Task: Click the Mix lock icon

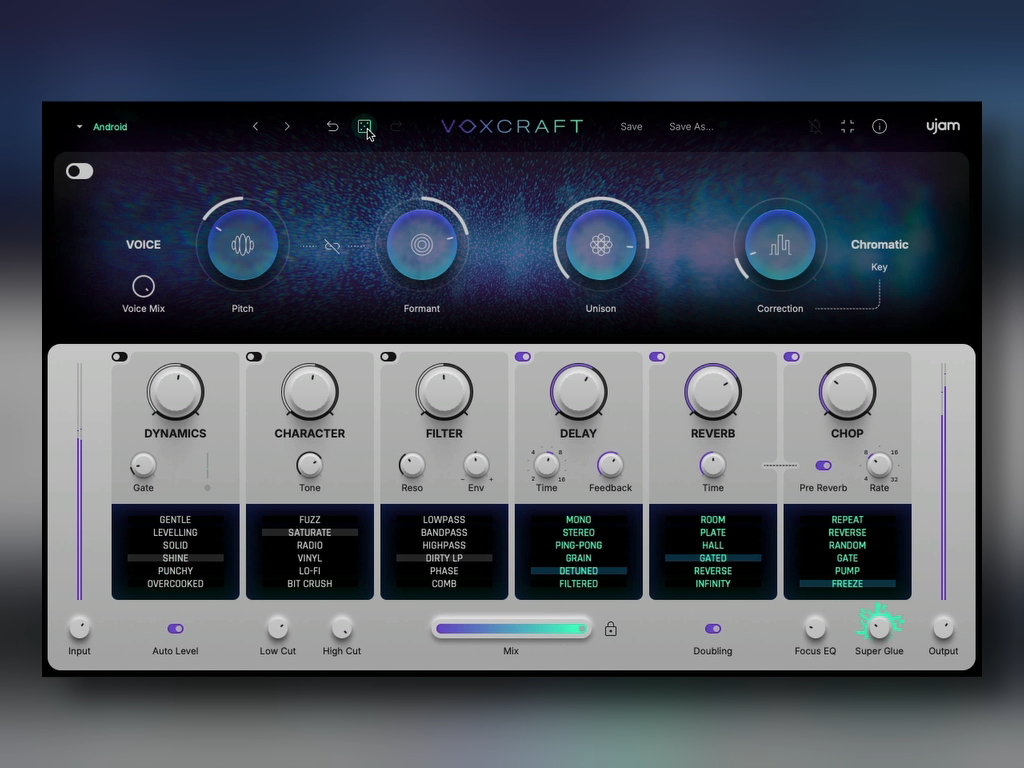Action: pyautogui.click(x=611, y=629)
